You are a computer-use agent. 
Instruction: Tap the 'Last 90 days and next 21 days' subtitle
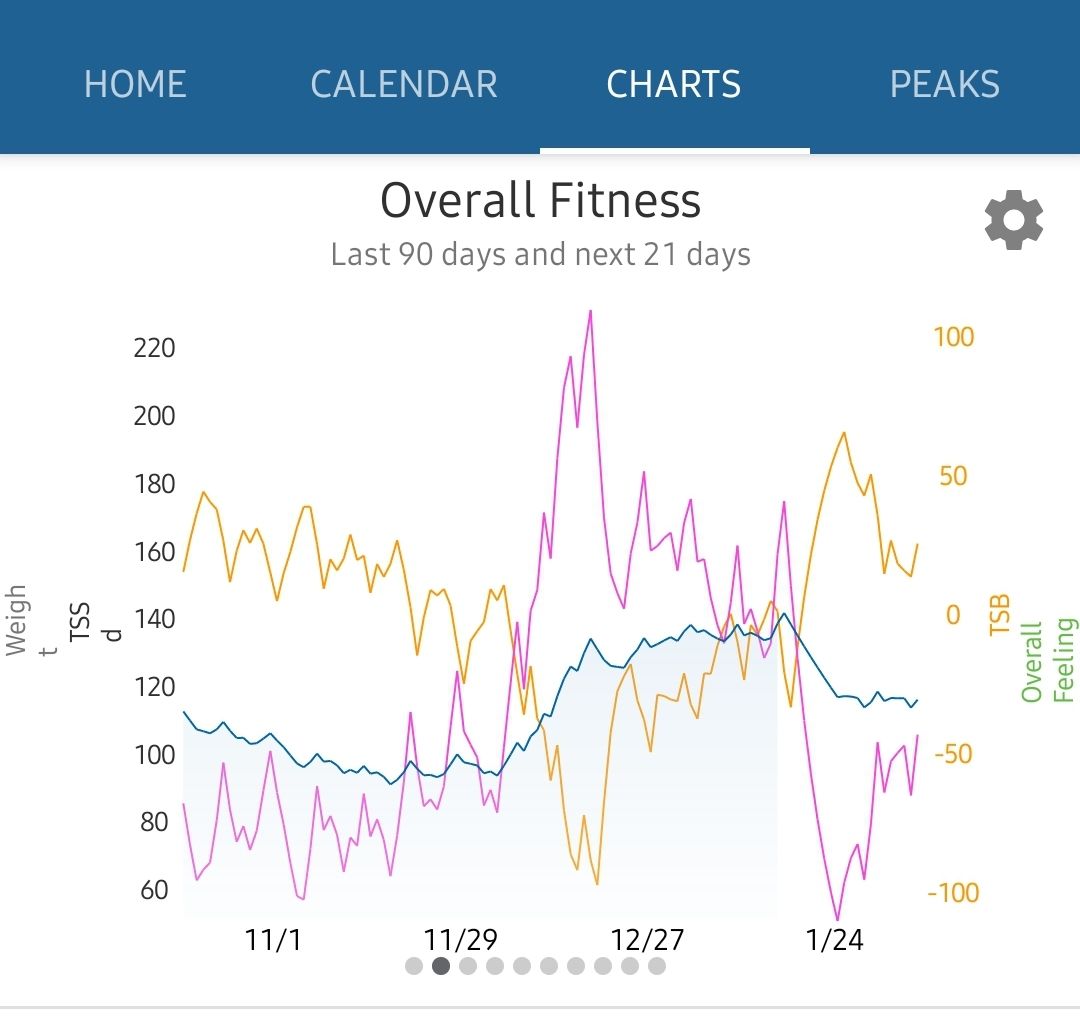point(540,255)
